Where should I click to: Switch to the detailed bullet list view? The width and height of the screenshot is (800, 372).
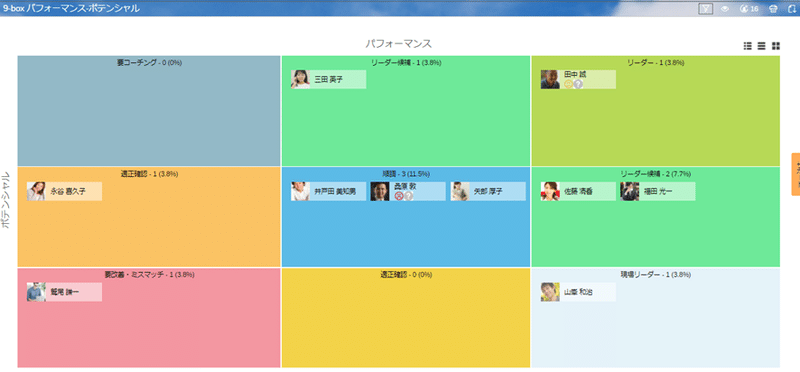[748, 46]
